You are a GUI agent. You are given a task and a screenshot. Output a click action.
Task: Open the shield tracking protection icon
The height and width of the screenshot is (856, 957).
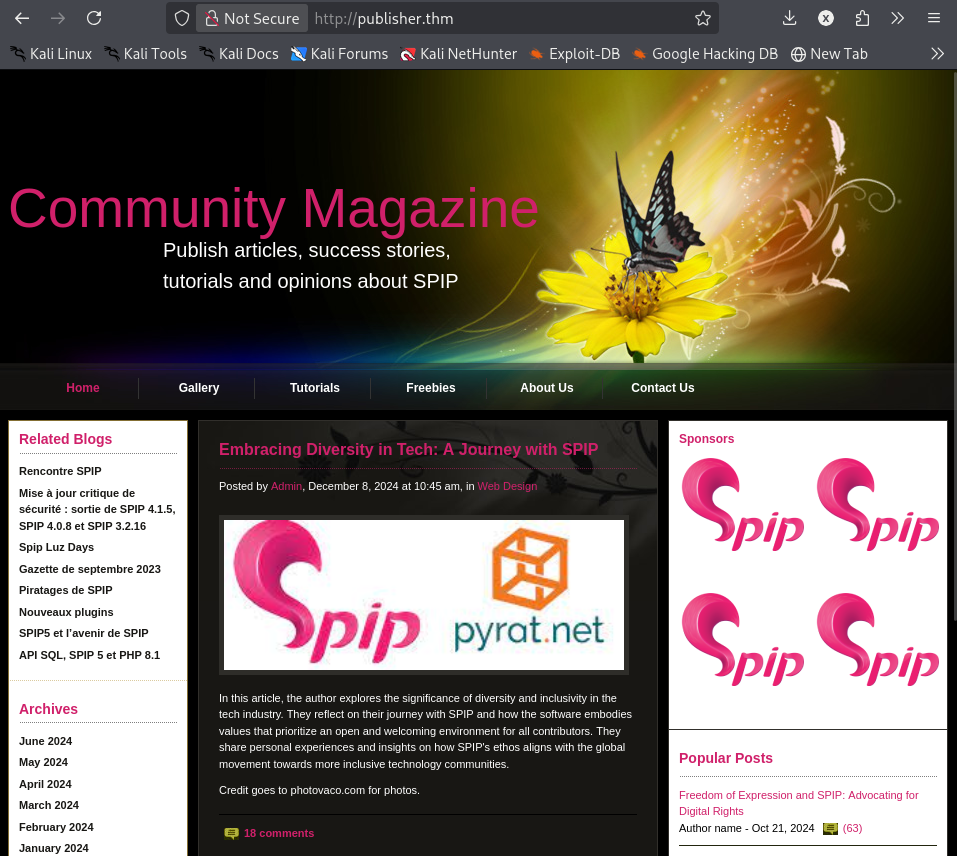tap(182, 18)
